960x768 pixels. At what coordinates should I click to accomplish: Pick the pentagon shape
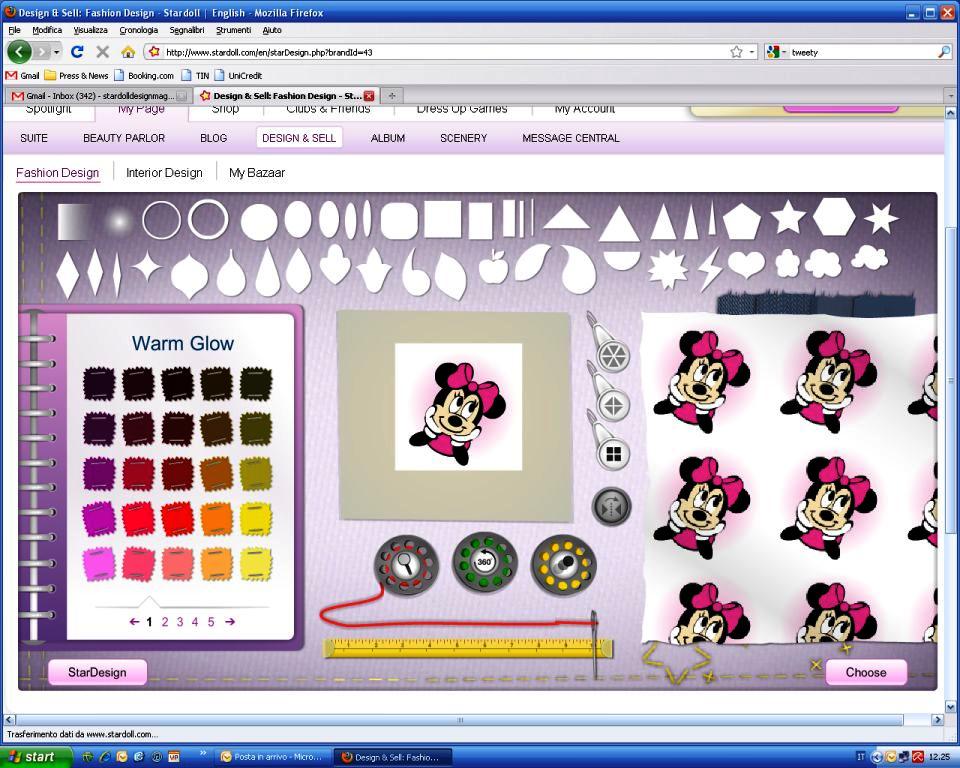point(741,221)
